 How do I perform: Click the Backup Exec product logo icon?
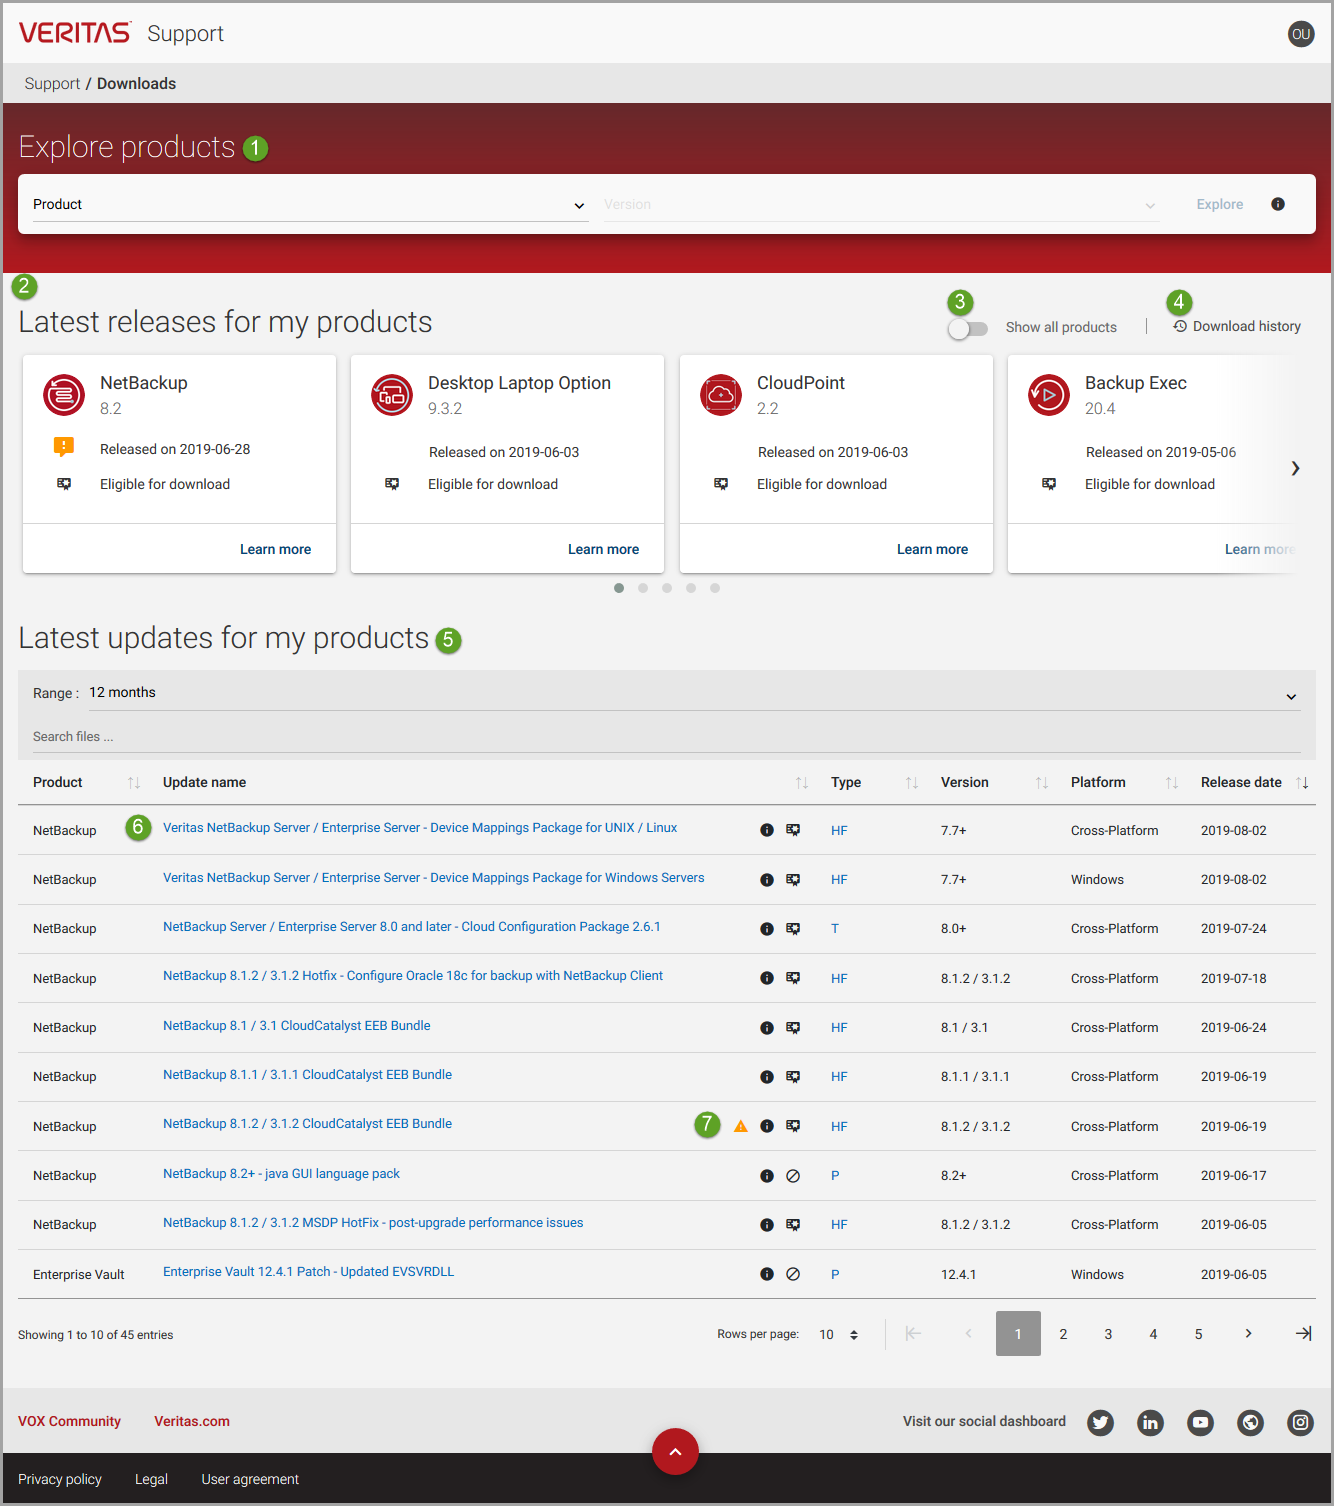coord(1049,395)
